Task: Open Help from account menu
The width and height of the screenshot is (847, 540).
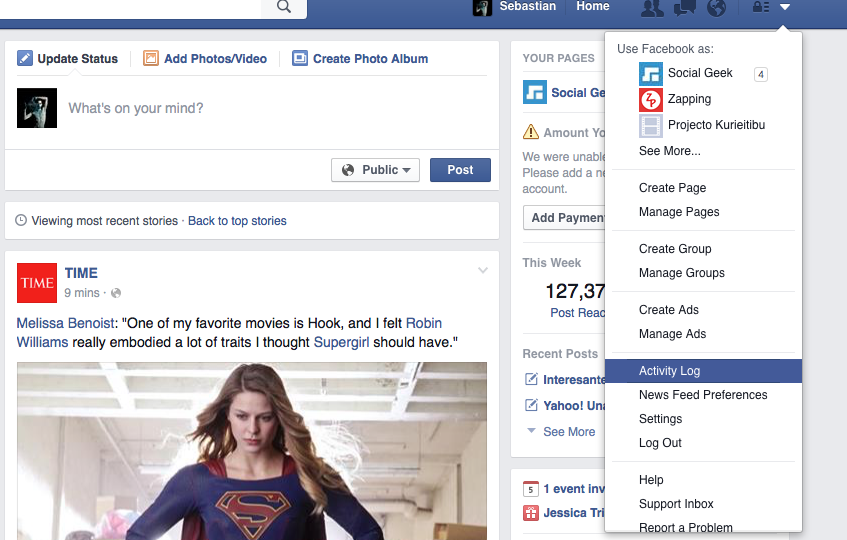Action: click(x=651, y=480)
